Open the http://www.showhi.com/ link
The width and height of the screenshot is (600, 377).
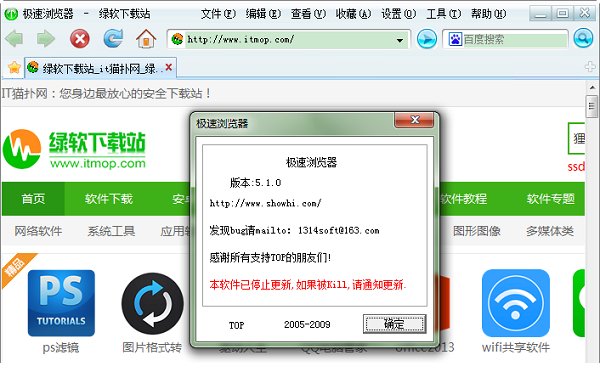click(265, 203)
